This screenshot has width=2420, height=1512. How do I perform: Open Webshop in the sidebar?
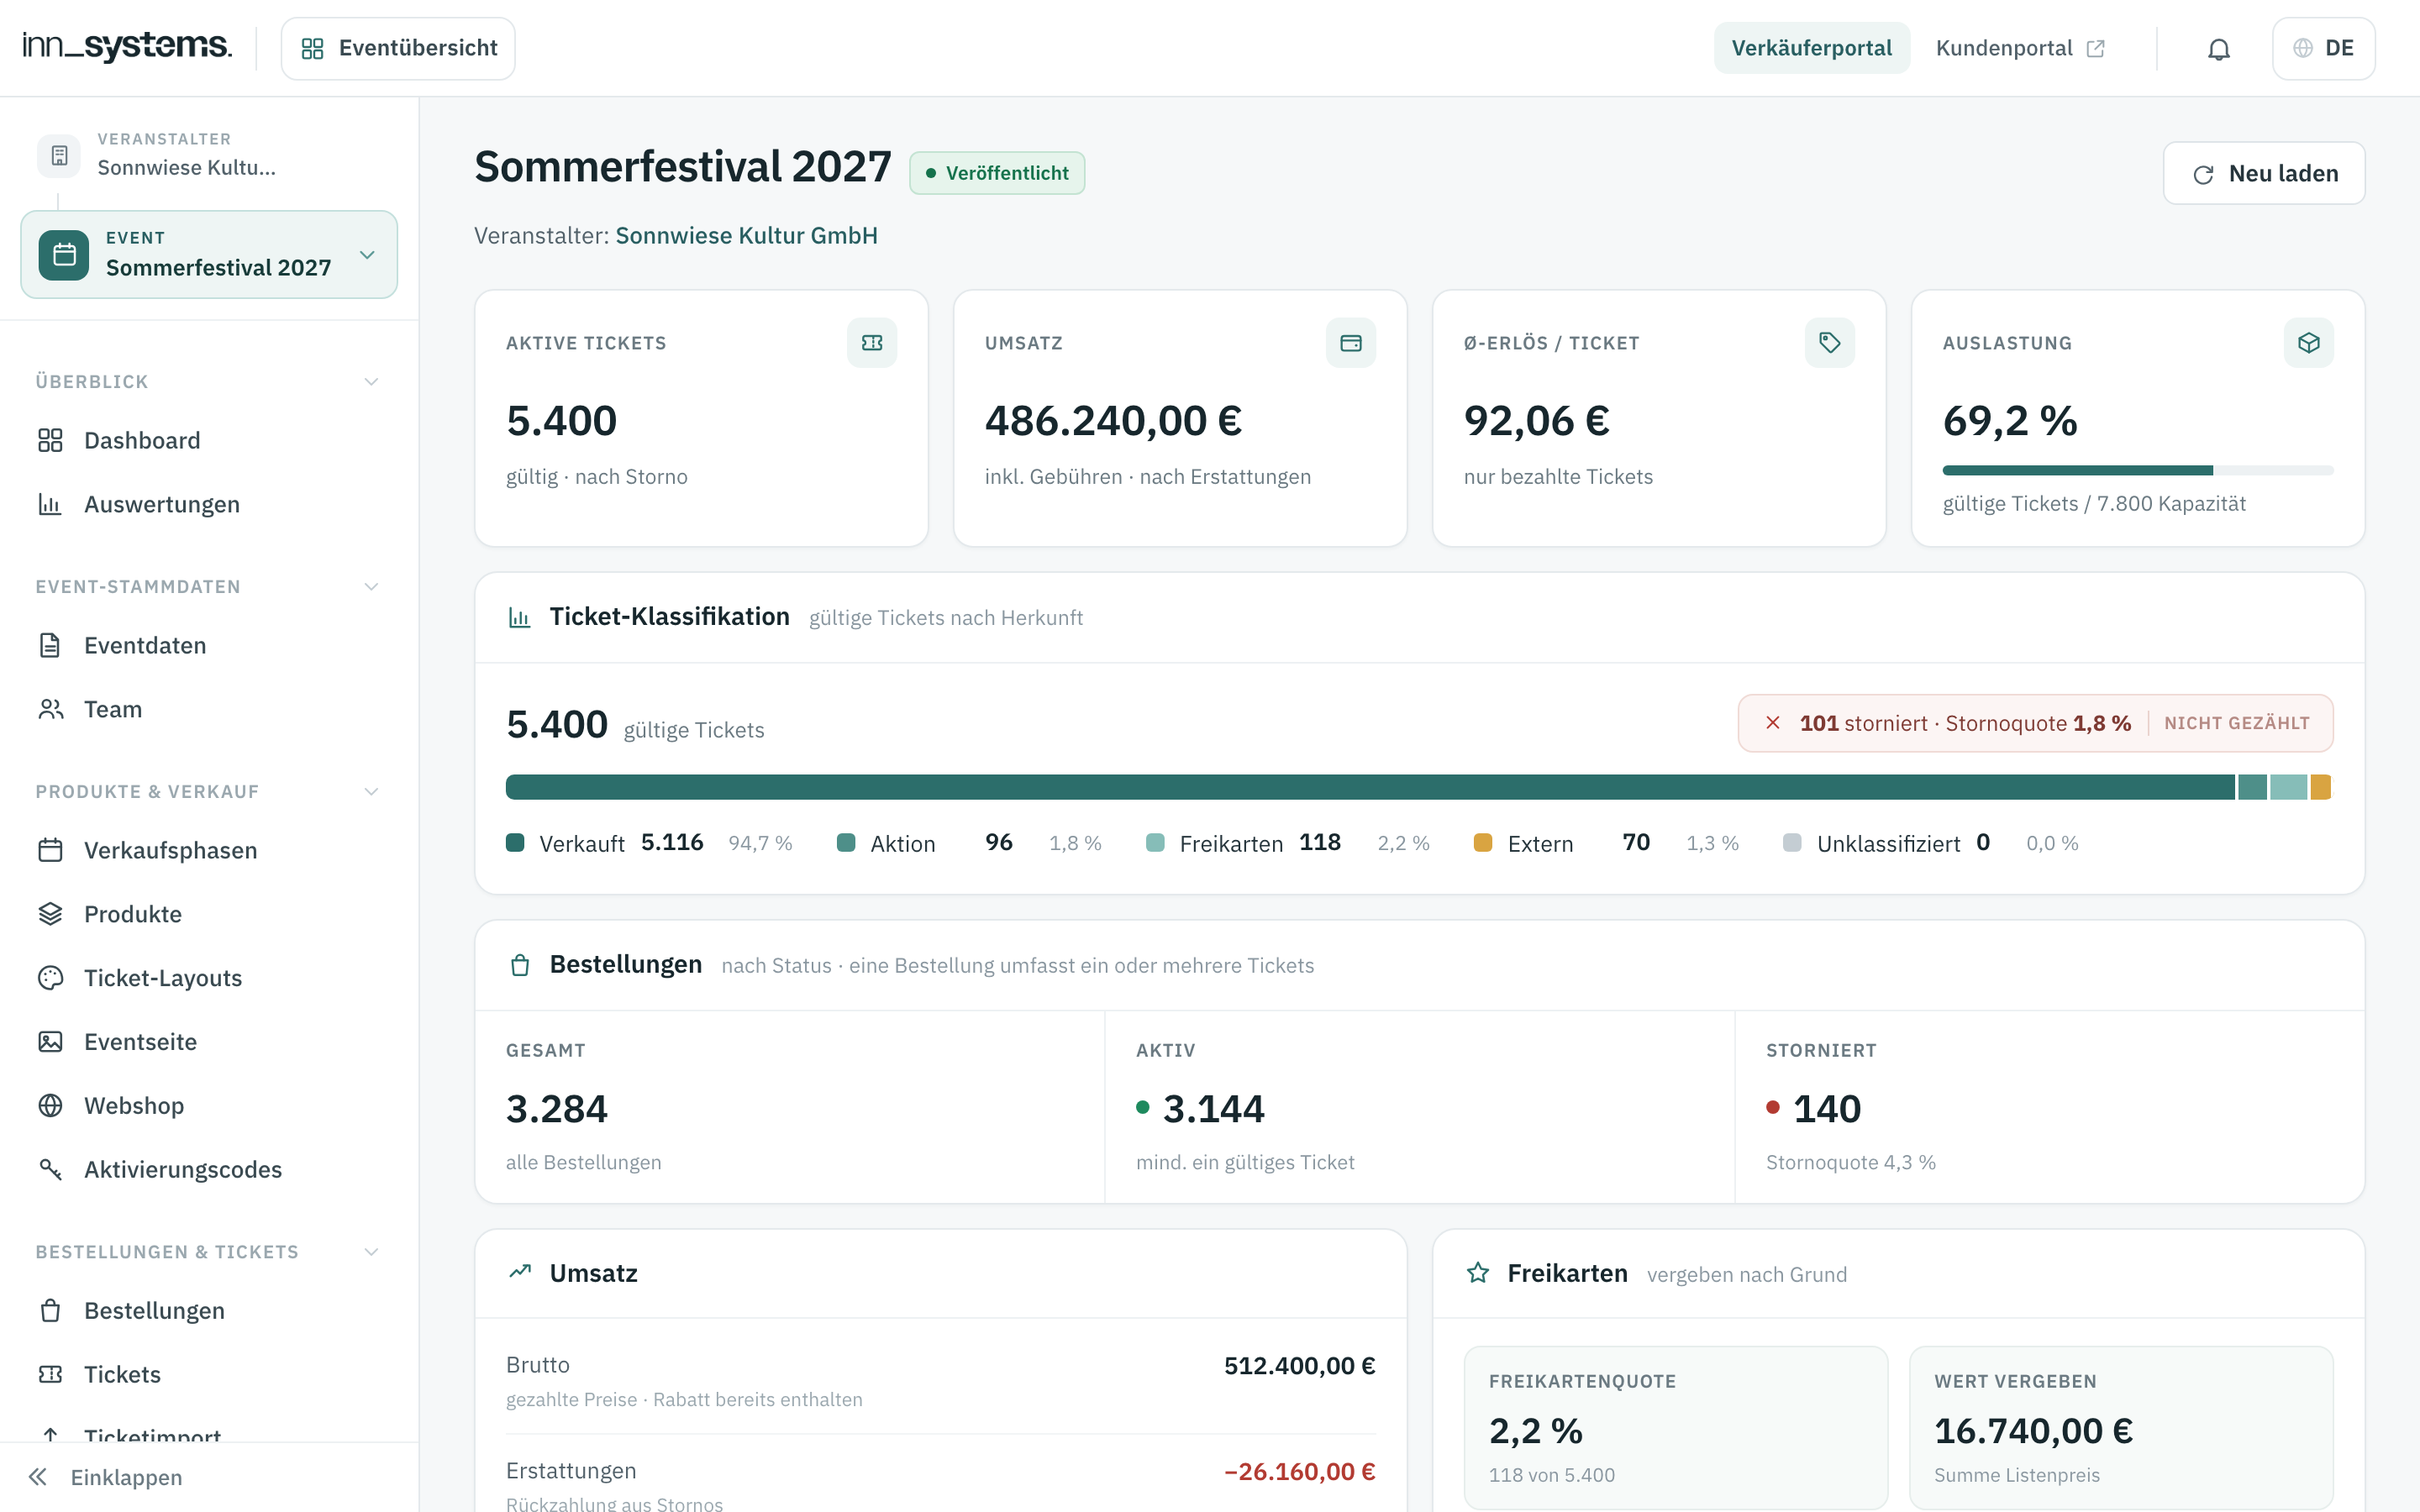pos(209,1105)
